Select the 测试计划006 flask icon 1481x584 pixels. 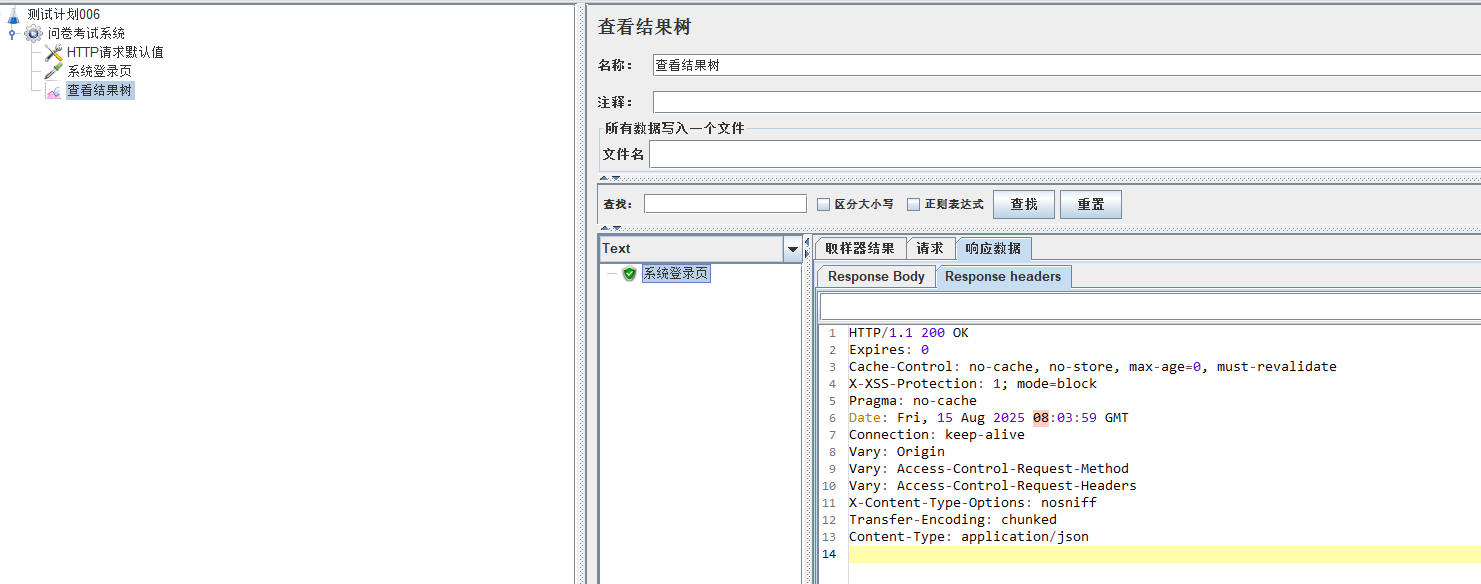[13, 14]
